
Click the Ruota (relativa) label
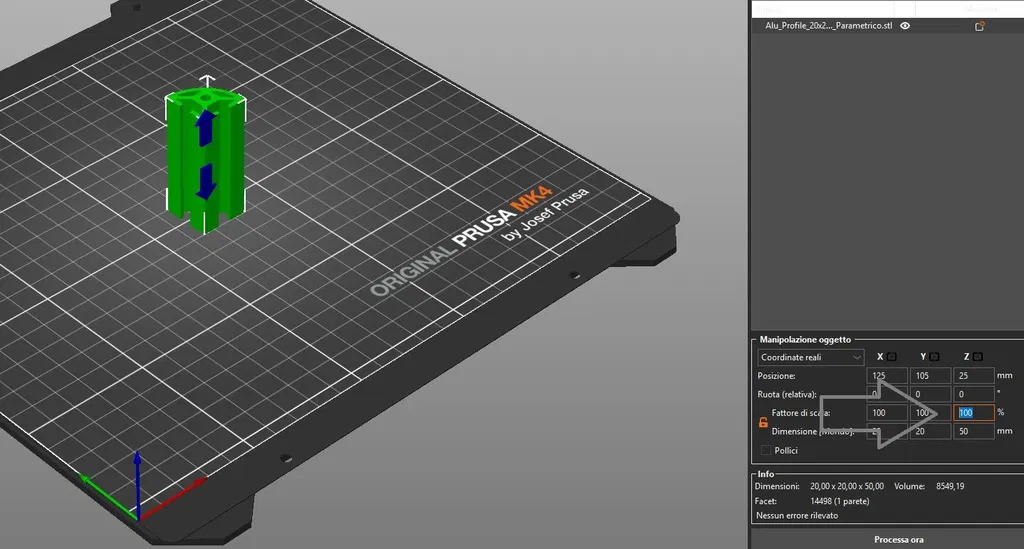787,394
